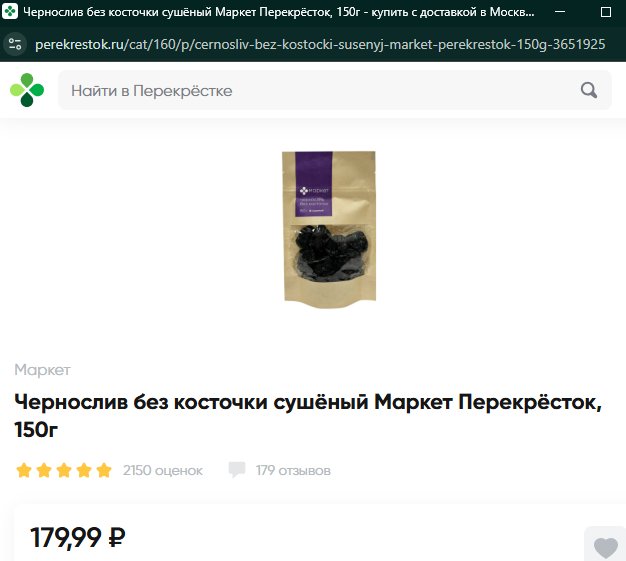The image size is (626, 561).
Task: Focus the 'Найти в Перекрёстке' search field
Action: point(335,90)
